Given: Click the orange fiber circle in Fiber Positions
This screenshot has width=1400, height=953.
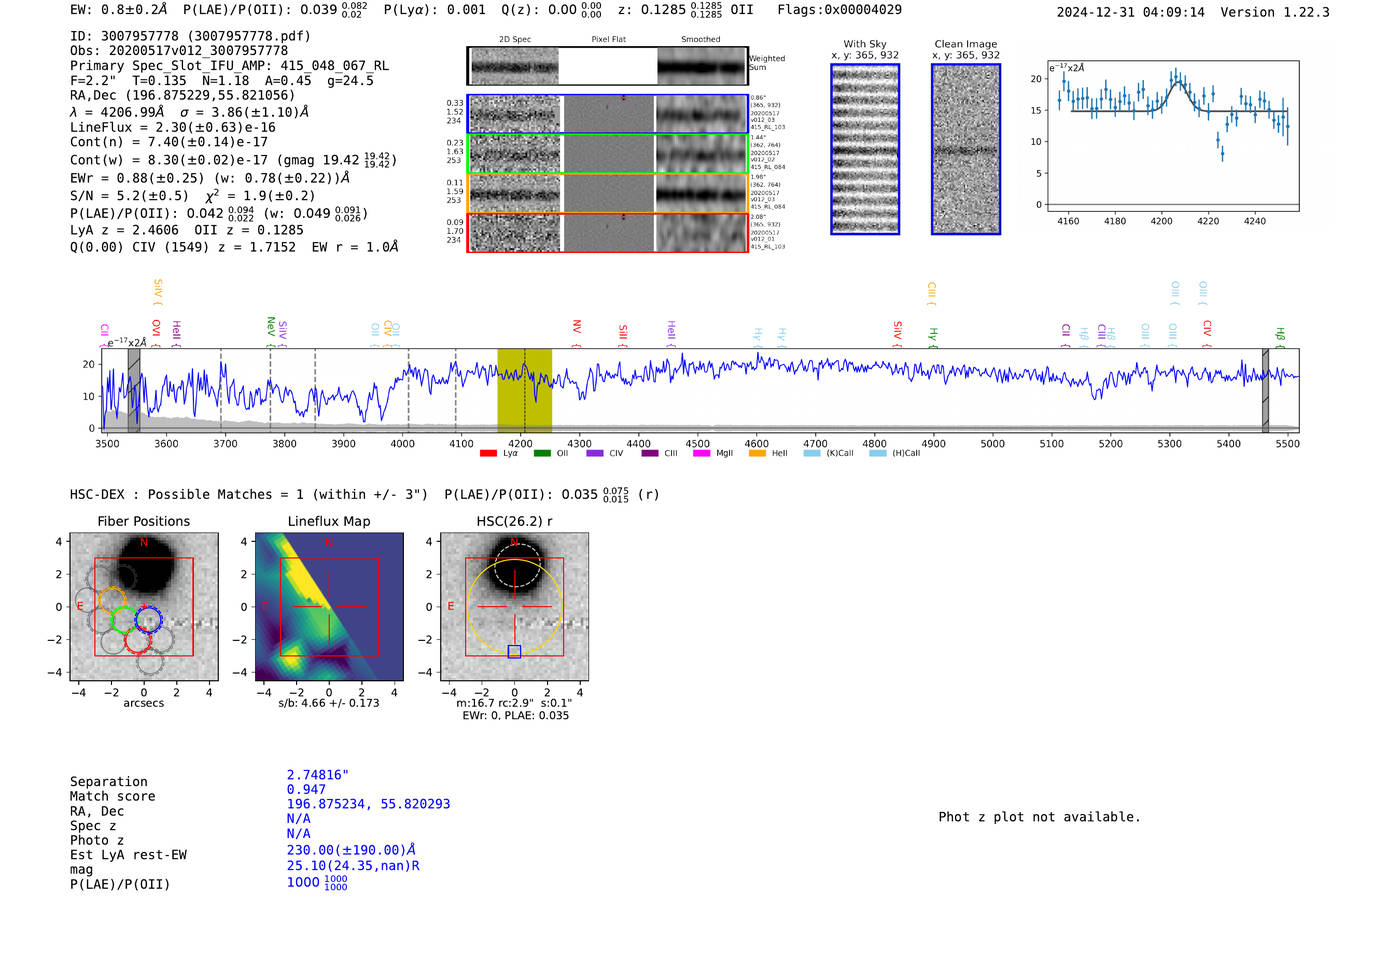Looking at the screenshot, I should 111,601.
